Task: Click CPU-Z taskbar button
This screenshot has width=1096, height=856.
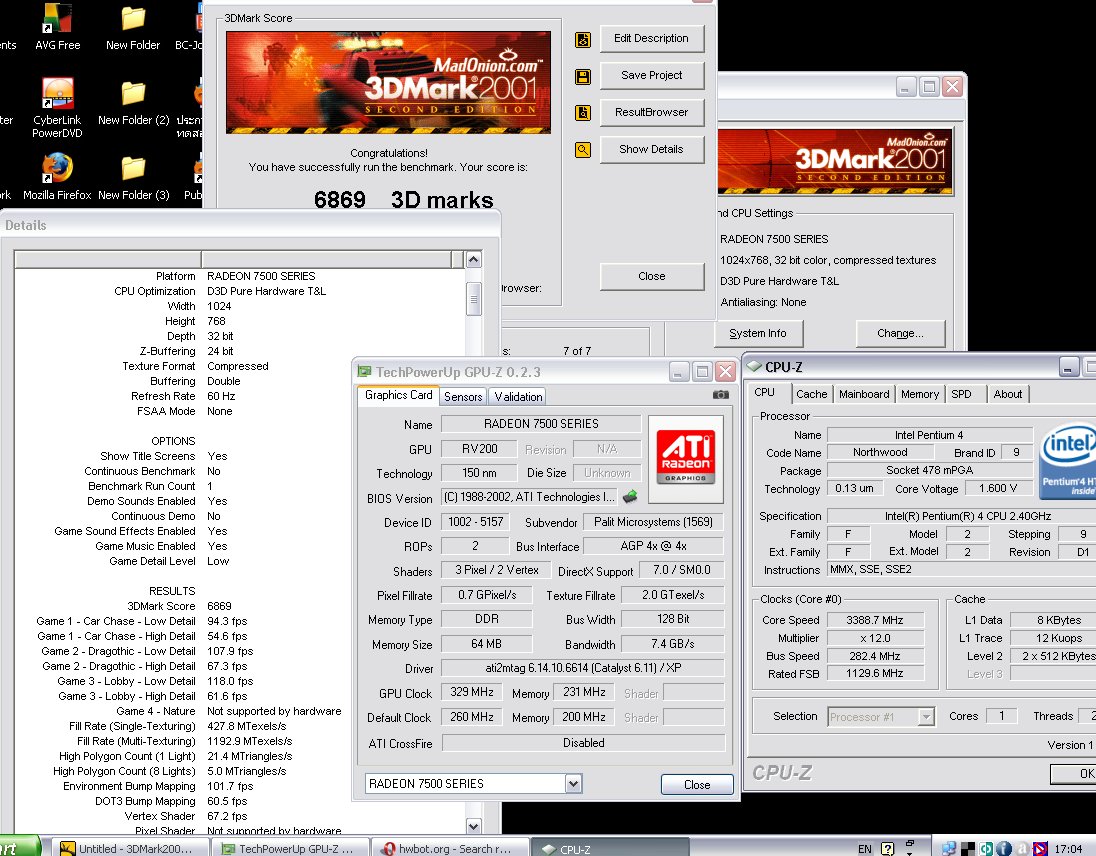Action: (610, 848)
